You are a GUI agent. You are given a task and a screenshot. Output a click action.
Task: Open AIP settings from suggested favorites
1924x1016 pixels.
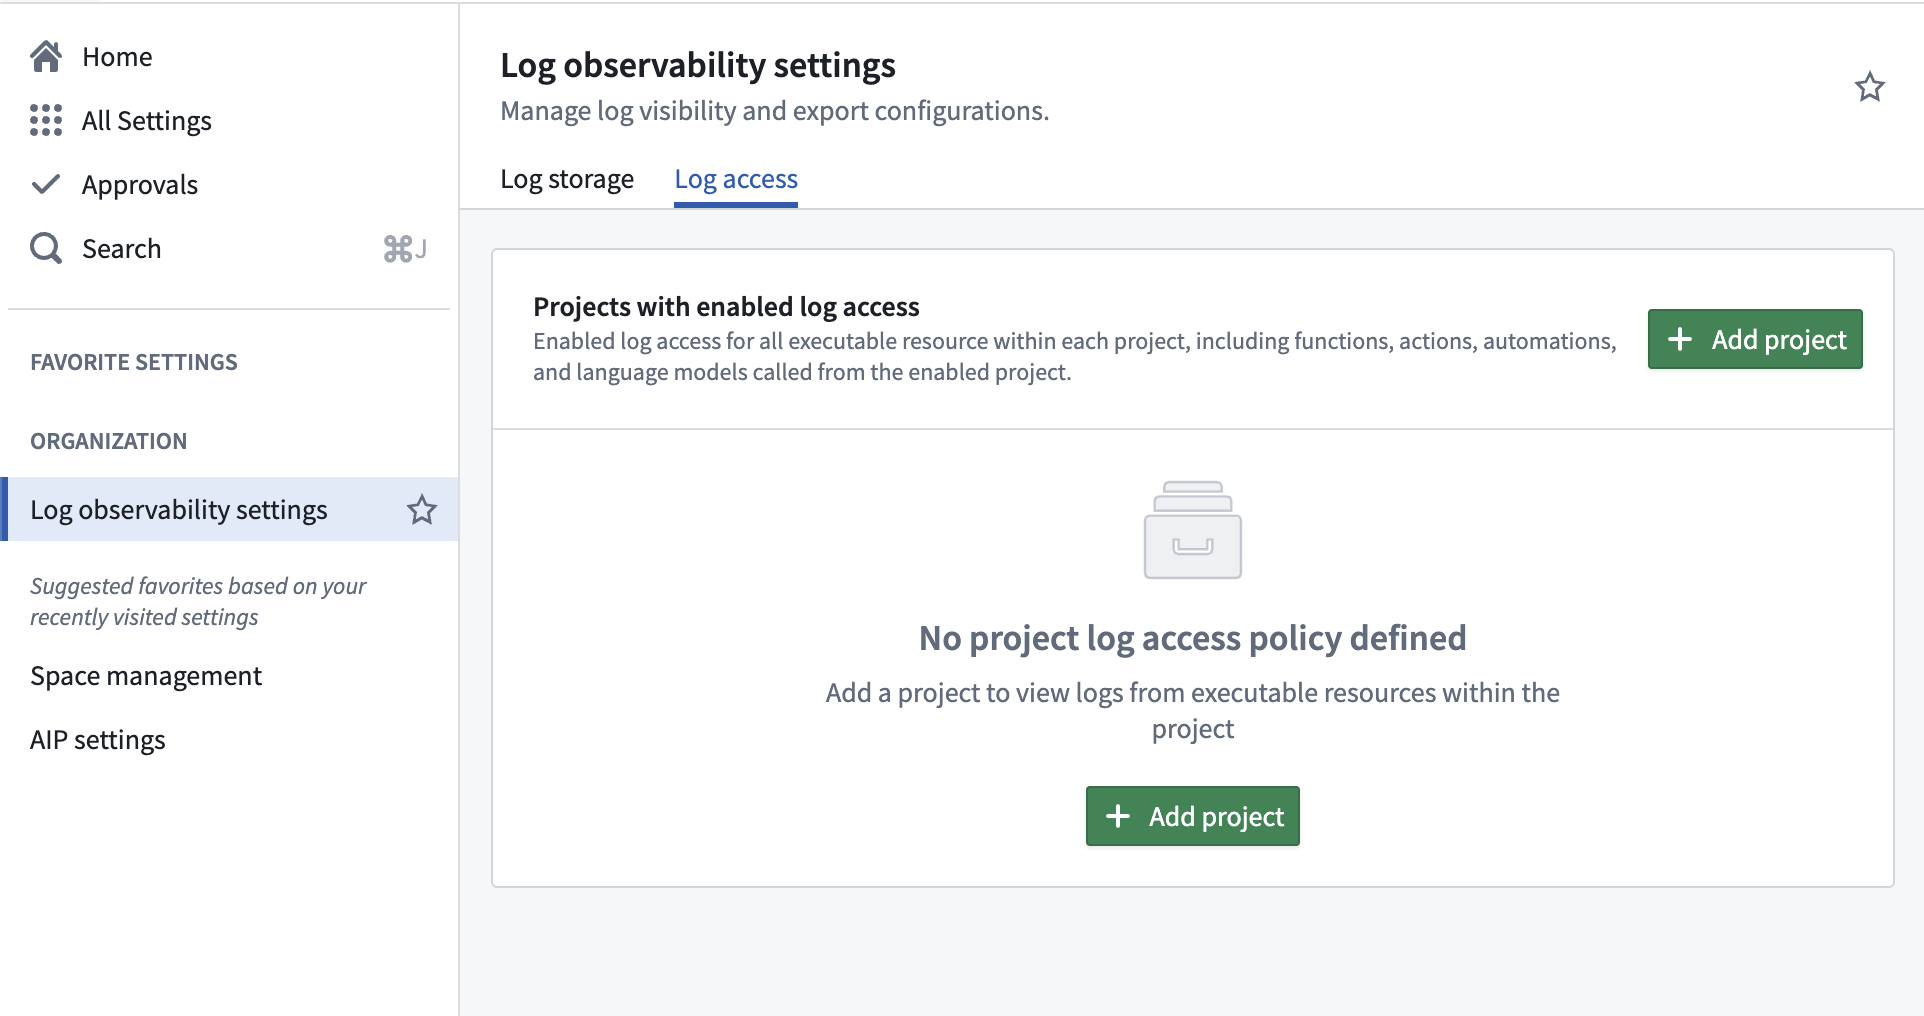click(97, 740)
